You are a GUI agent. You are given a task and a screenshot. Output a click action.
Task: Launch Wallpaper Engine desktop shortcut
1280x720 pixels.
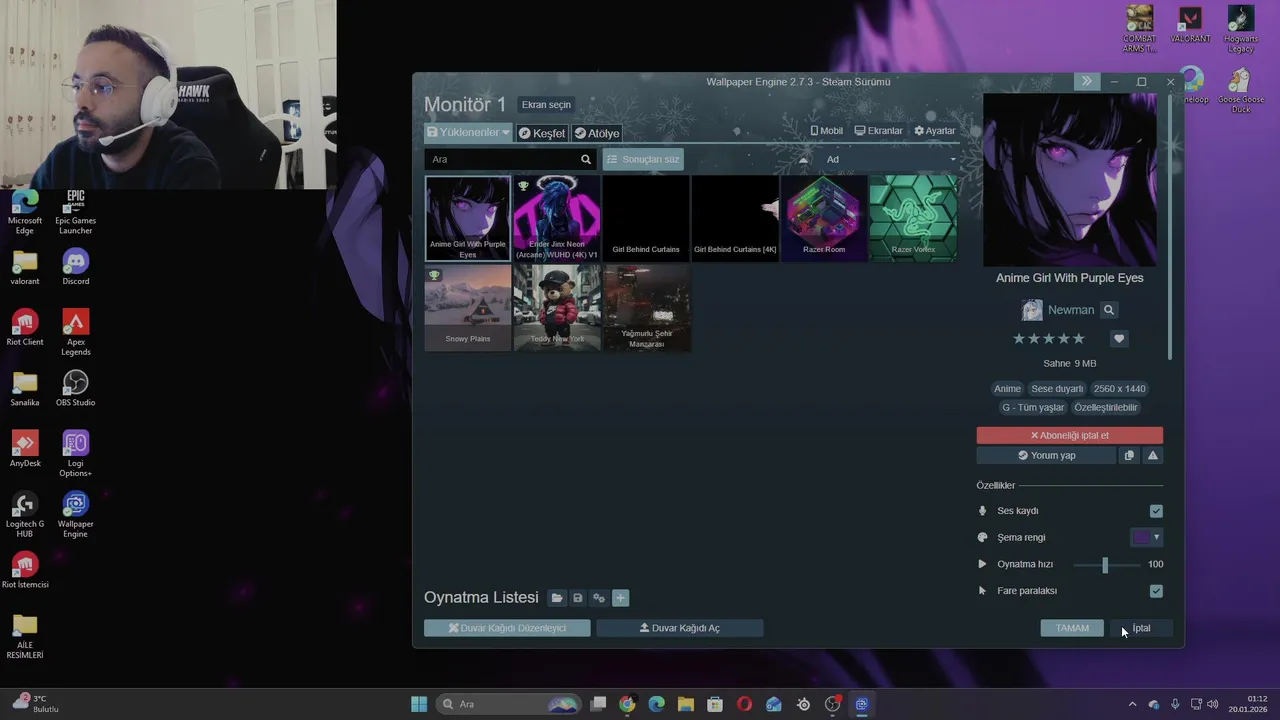pyautogui.click(x=75, y=512)
